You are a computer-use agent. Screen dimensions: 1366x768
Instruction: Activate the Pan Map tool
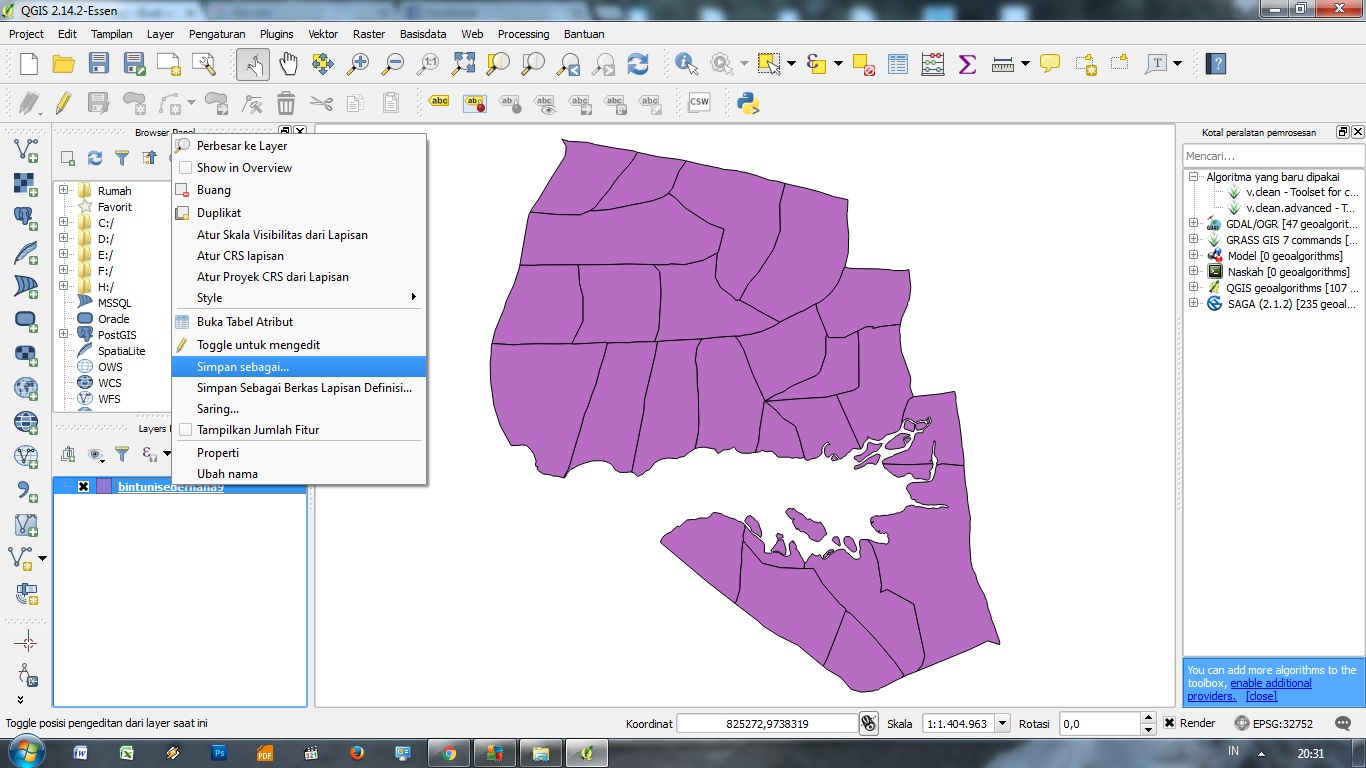(288, 62)
